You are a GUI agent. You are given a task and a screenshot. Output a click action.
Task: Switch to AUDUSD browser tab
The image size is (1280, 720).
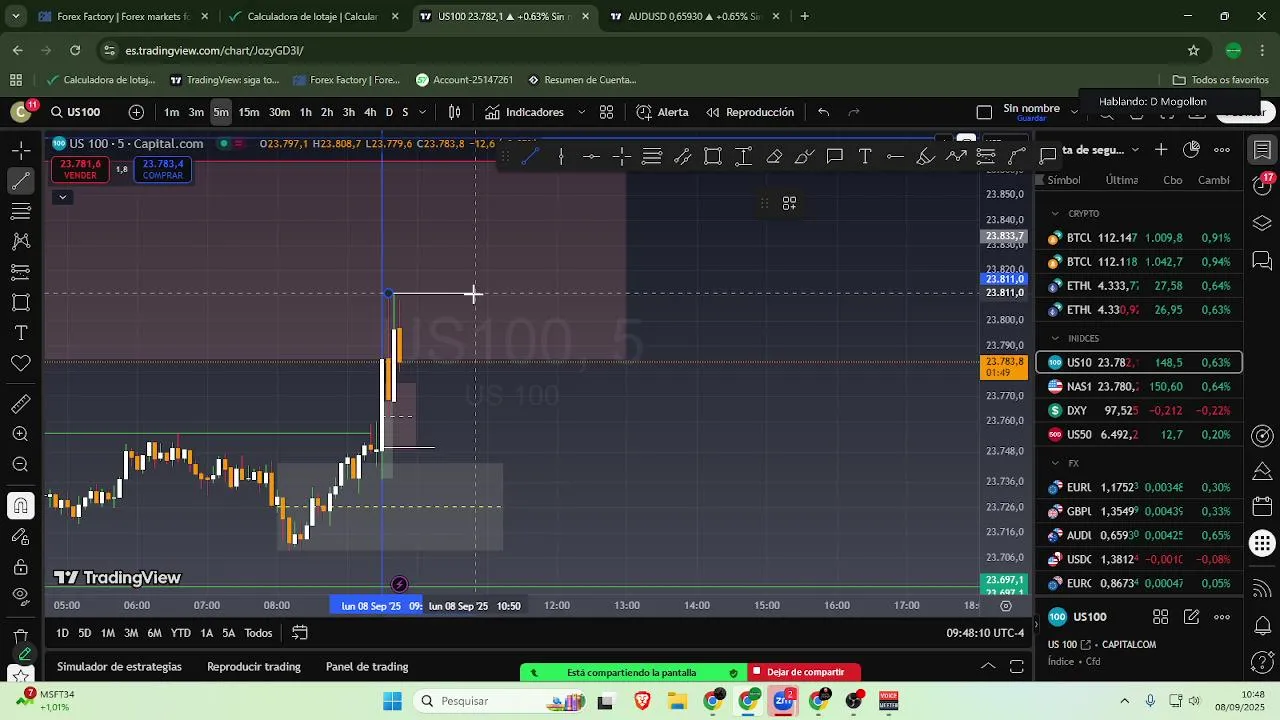click(x=694, y=16)
